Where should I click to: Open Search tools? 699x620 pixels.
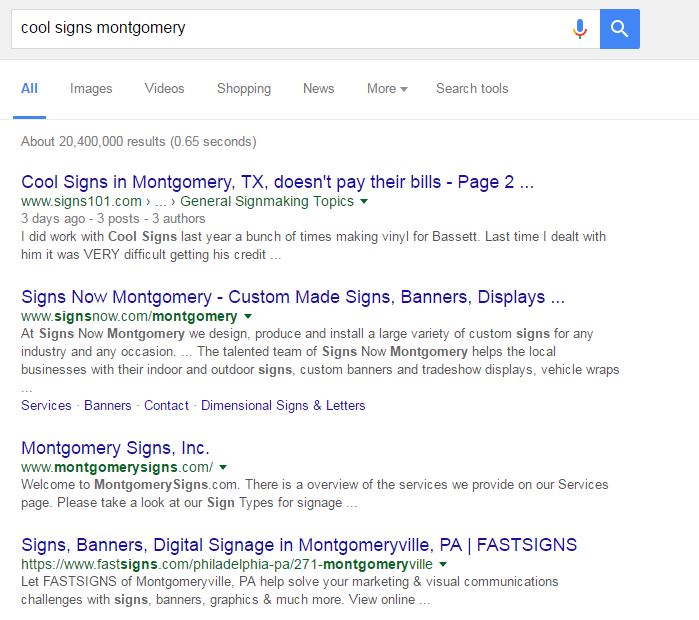[x=472, y=89]
